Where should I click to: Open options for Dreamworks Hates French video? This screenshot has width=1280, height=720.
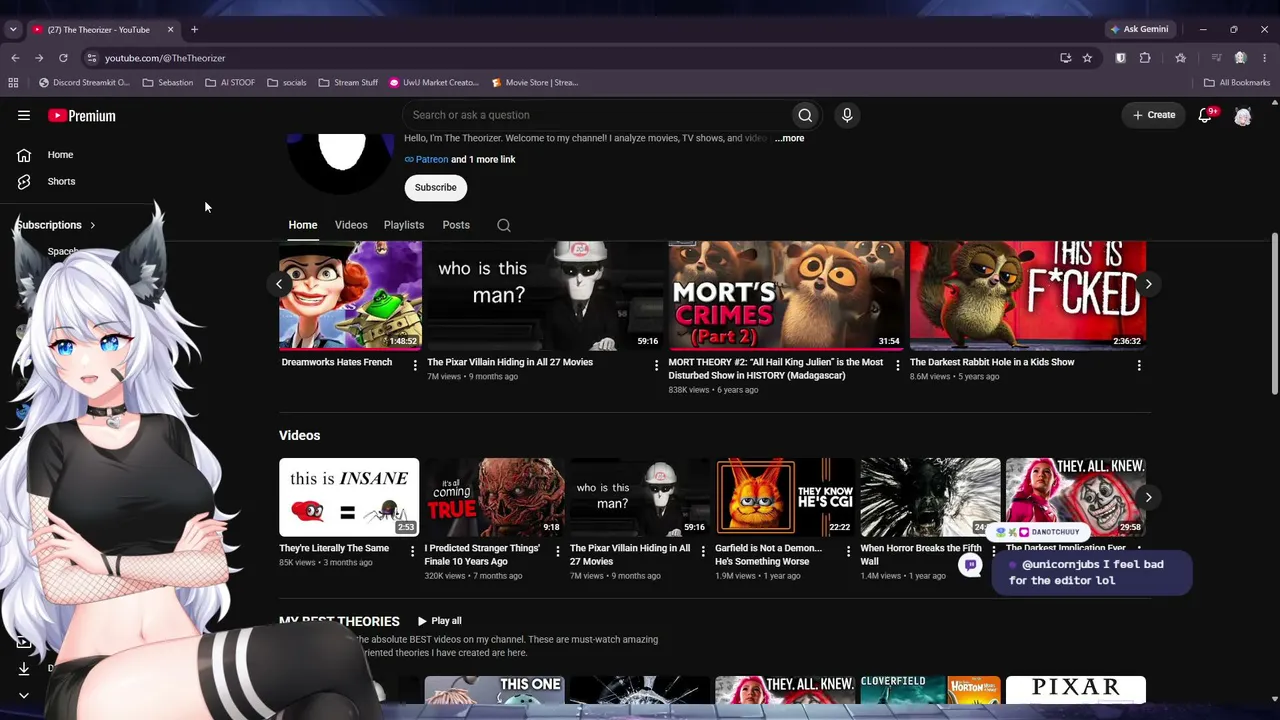coord(415,365)
